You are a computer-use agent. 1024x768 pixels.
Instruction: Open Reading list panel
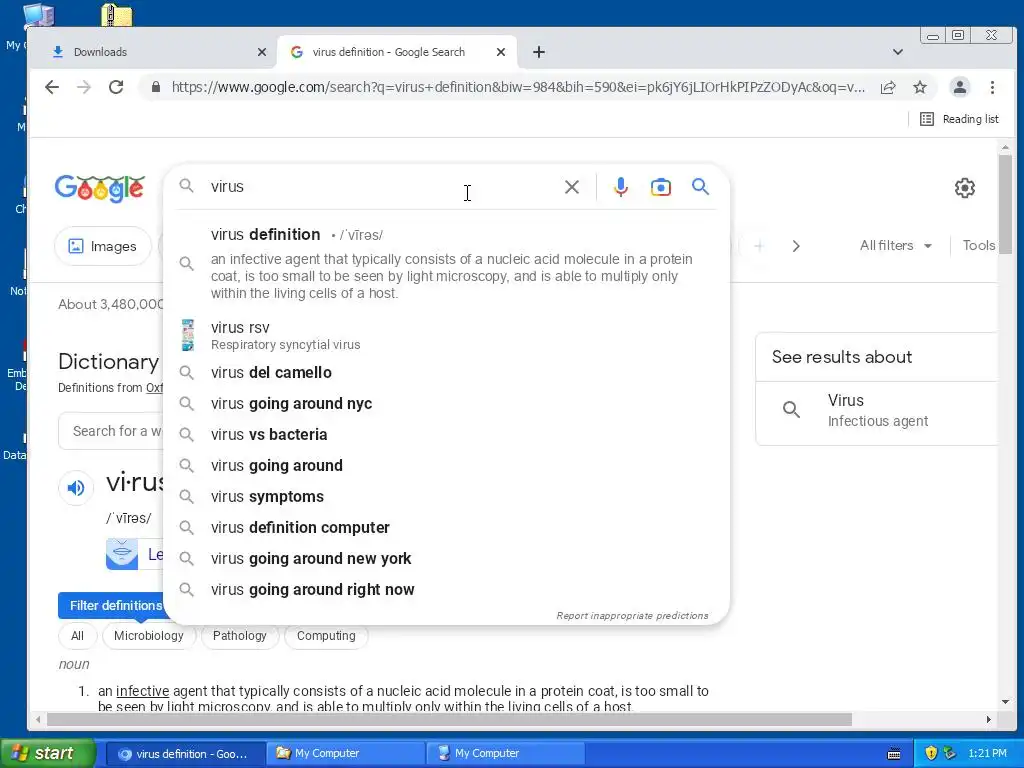click(959, 119)
